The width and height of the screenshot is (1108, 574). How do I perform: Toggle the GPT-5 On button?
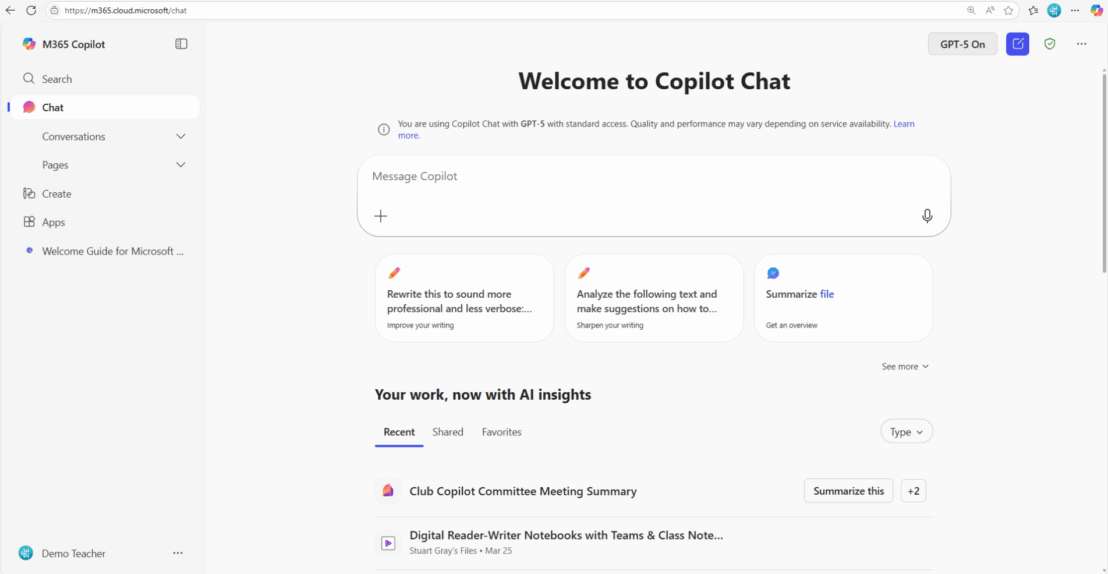(962, 44)
